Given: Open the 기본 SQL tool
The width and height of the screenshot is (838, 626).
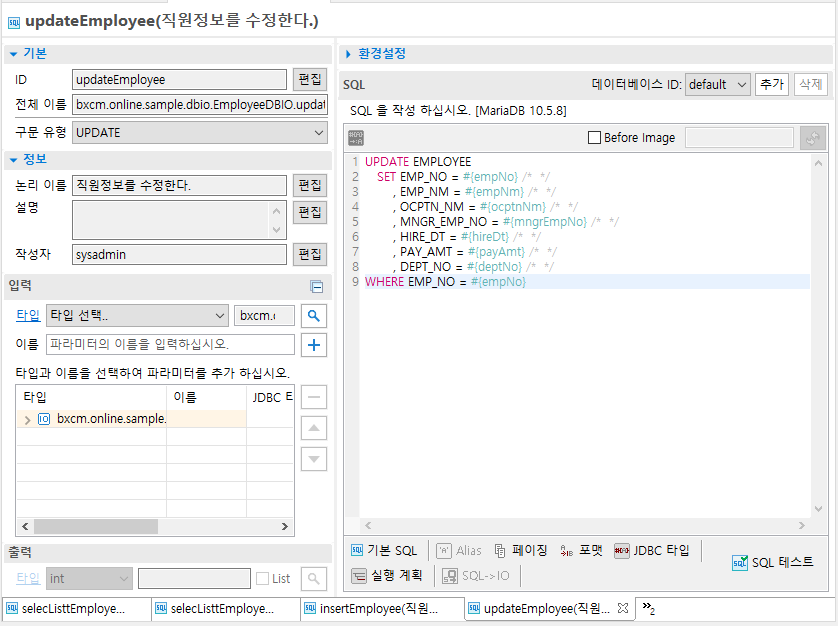Looking at the screenshot, I should coord(384,550).
